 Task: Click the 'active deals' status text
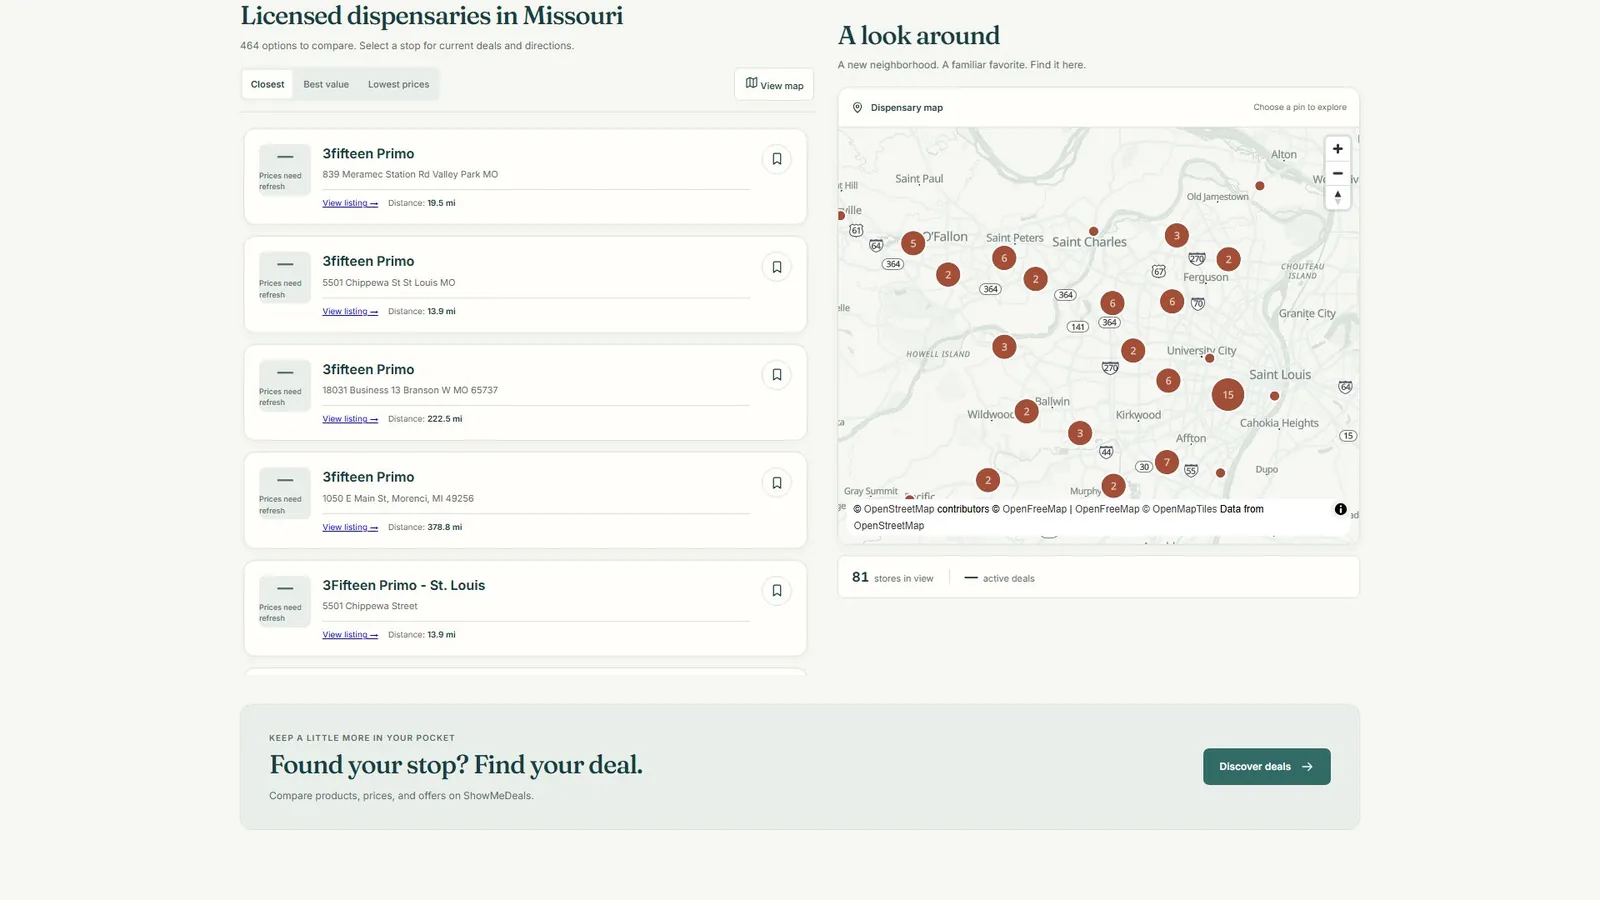pos(1008,579)
